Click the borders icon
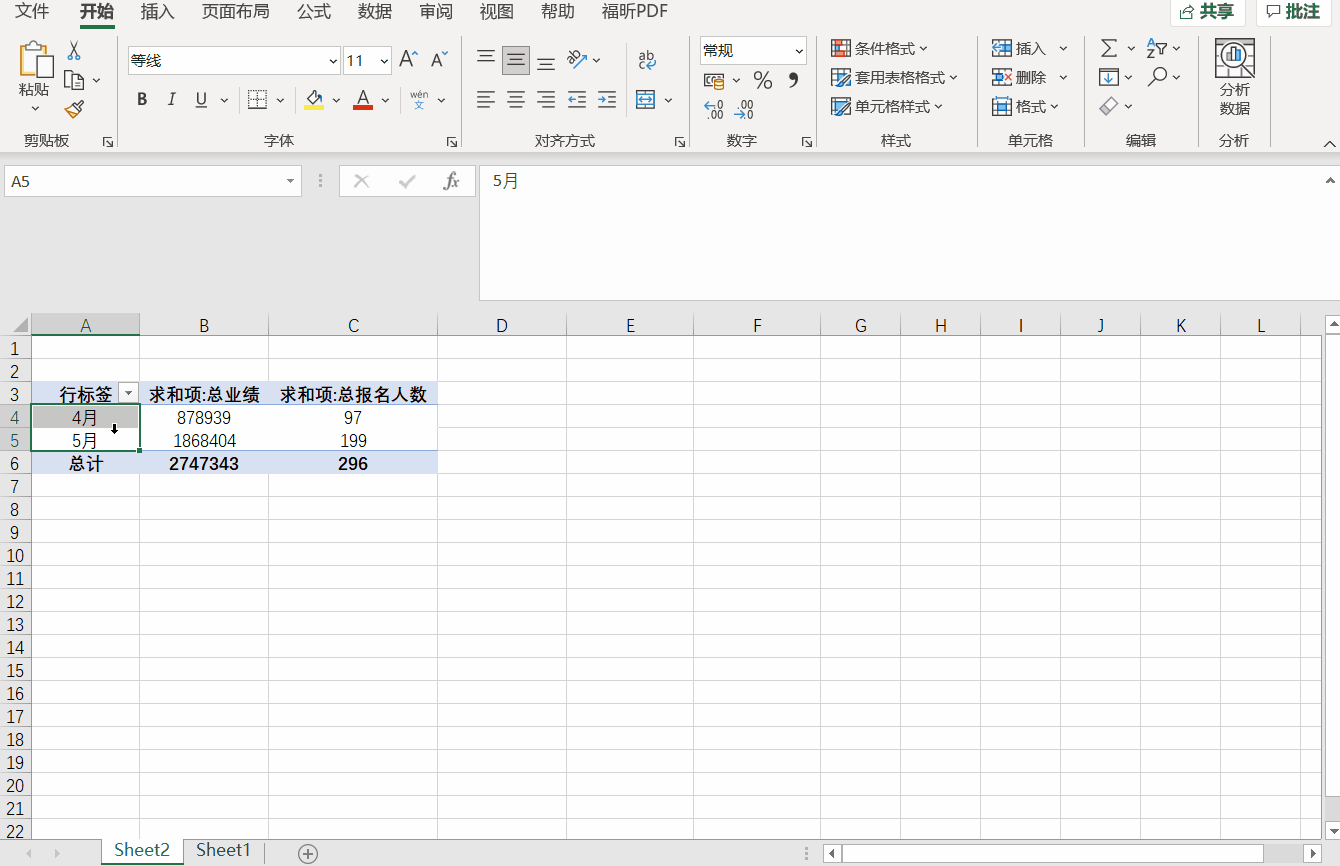Image resolution: width=1340 pixels, height=866 pixels. tap(257, 99)
